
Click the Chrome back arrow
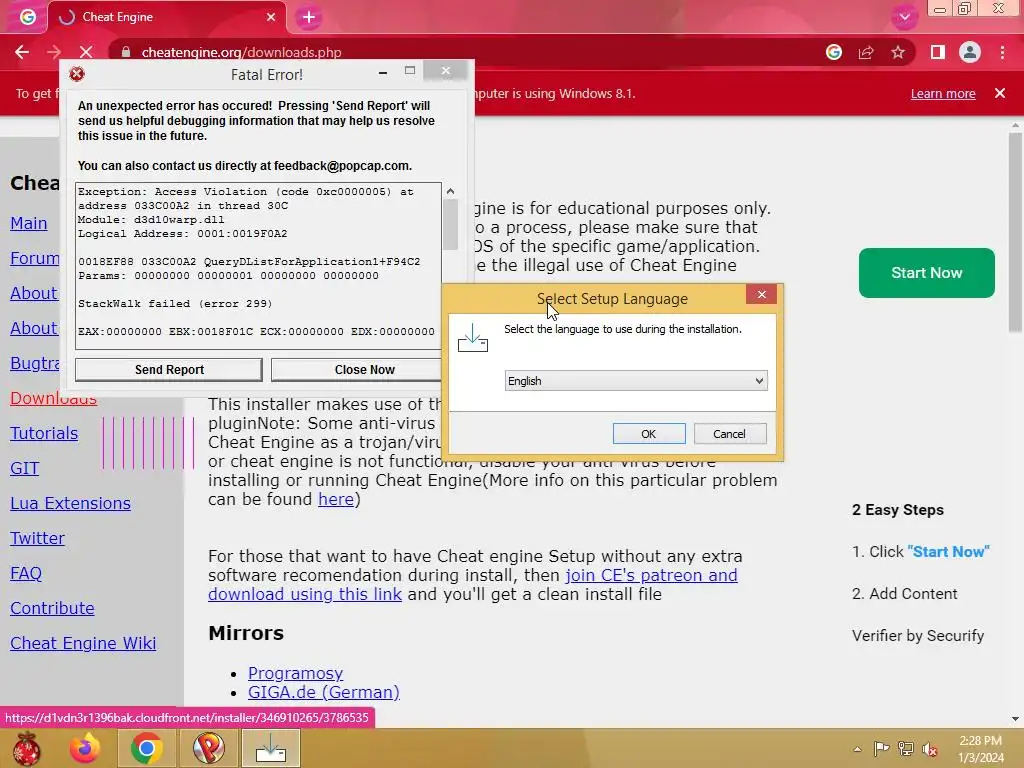(x=22, y=52)
